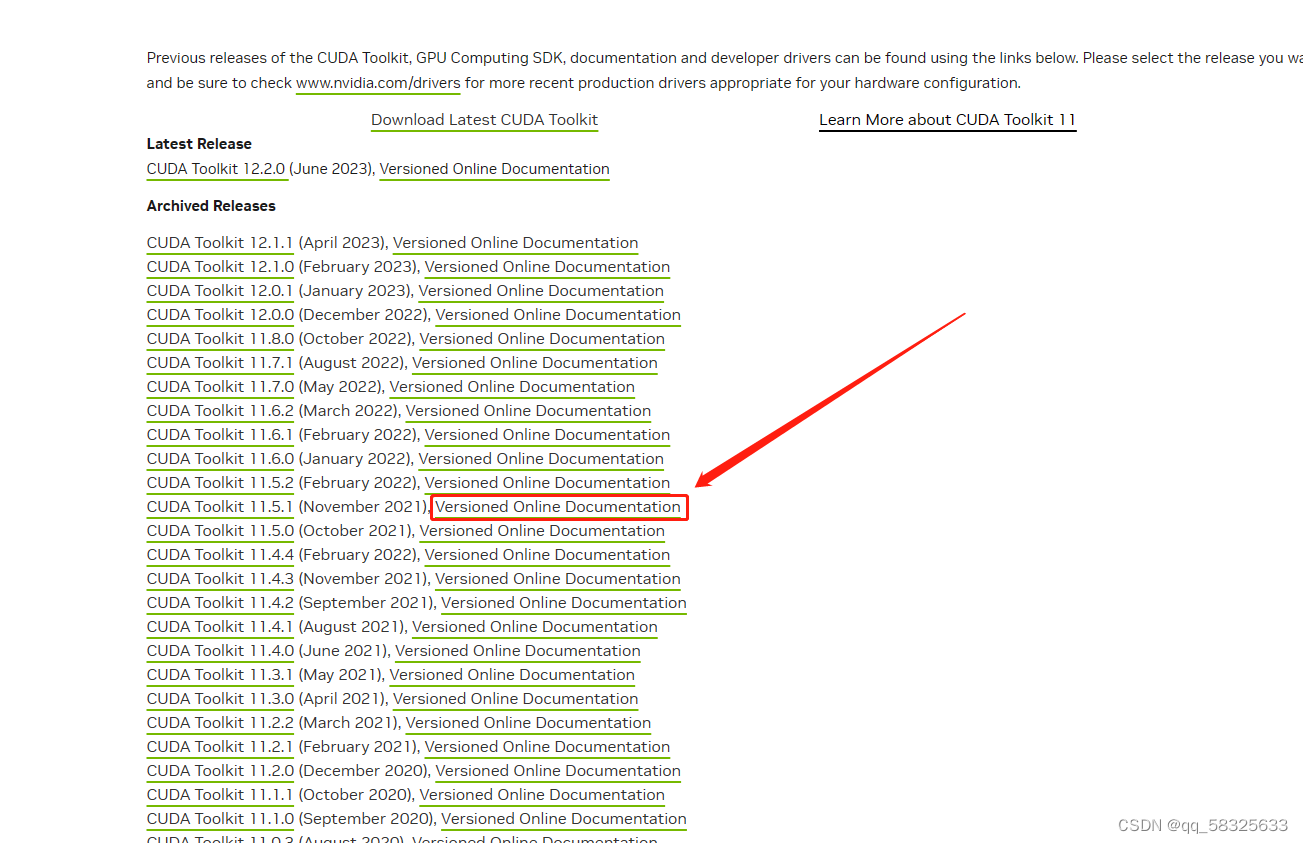The image size is (1303, 843).
Task: Open CUDA Toolkit 11.4.4 link
Action: [220, 555]
